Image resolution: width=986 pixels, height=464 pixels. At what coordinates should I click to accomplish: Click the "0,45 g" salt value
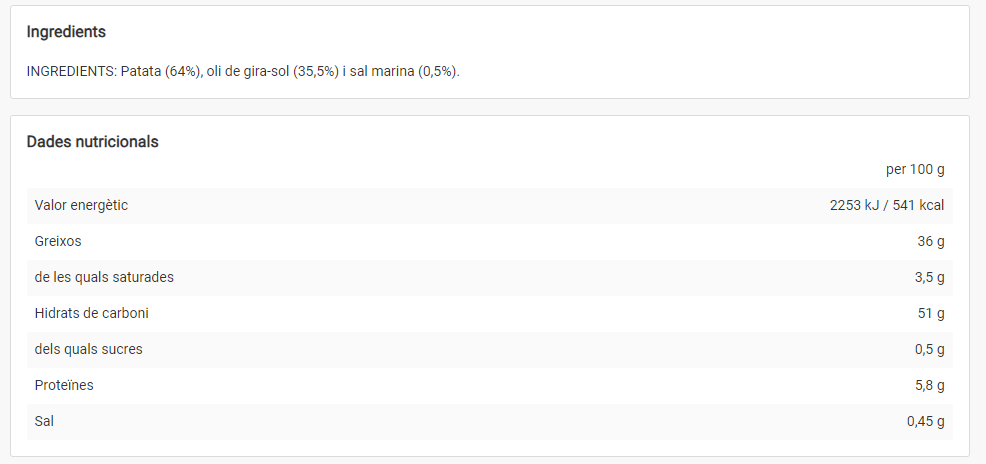tap(925, 421)
